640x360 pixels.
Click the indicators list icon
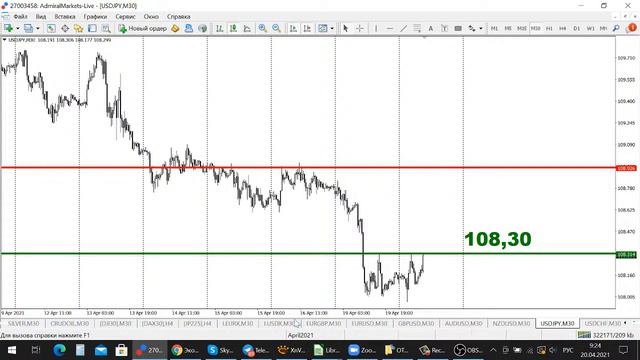click(x=323, y=28)
